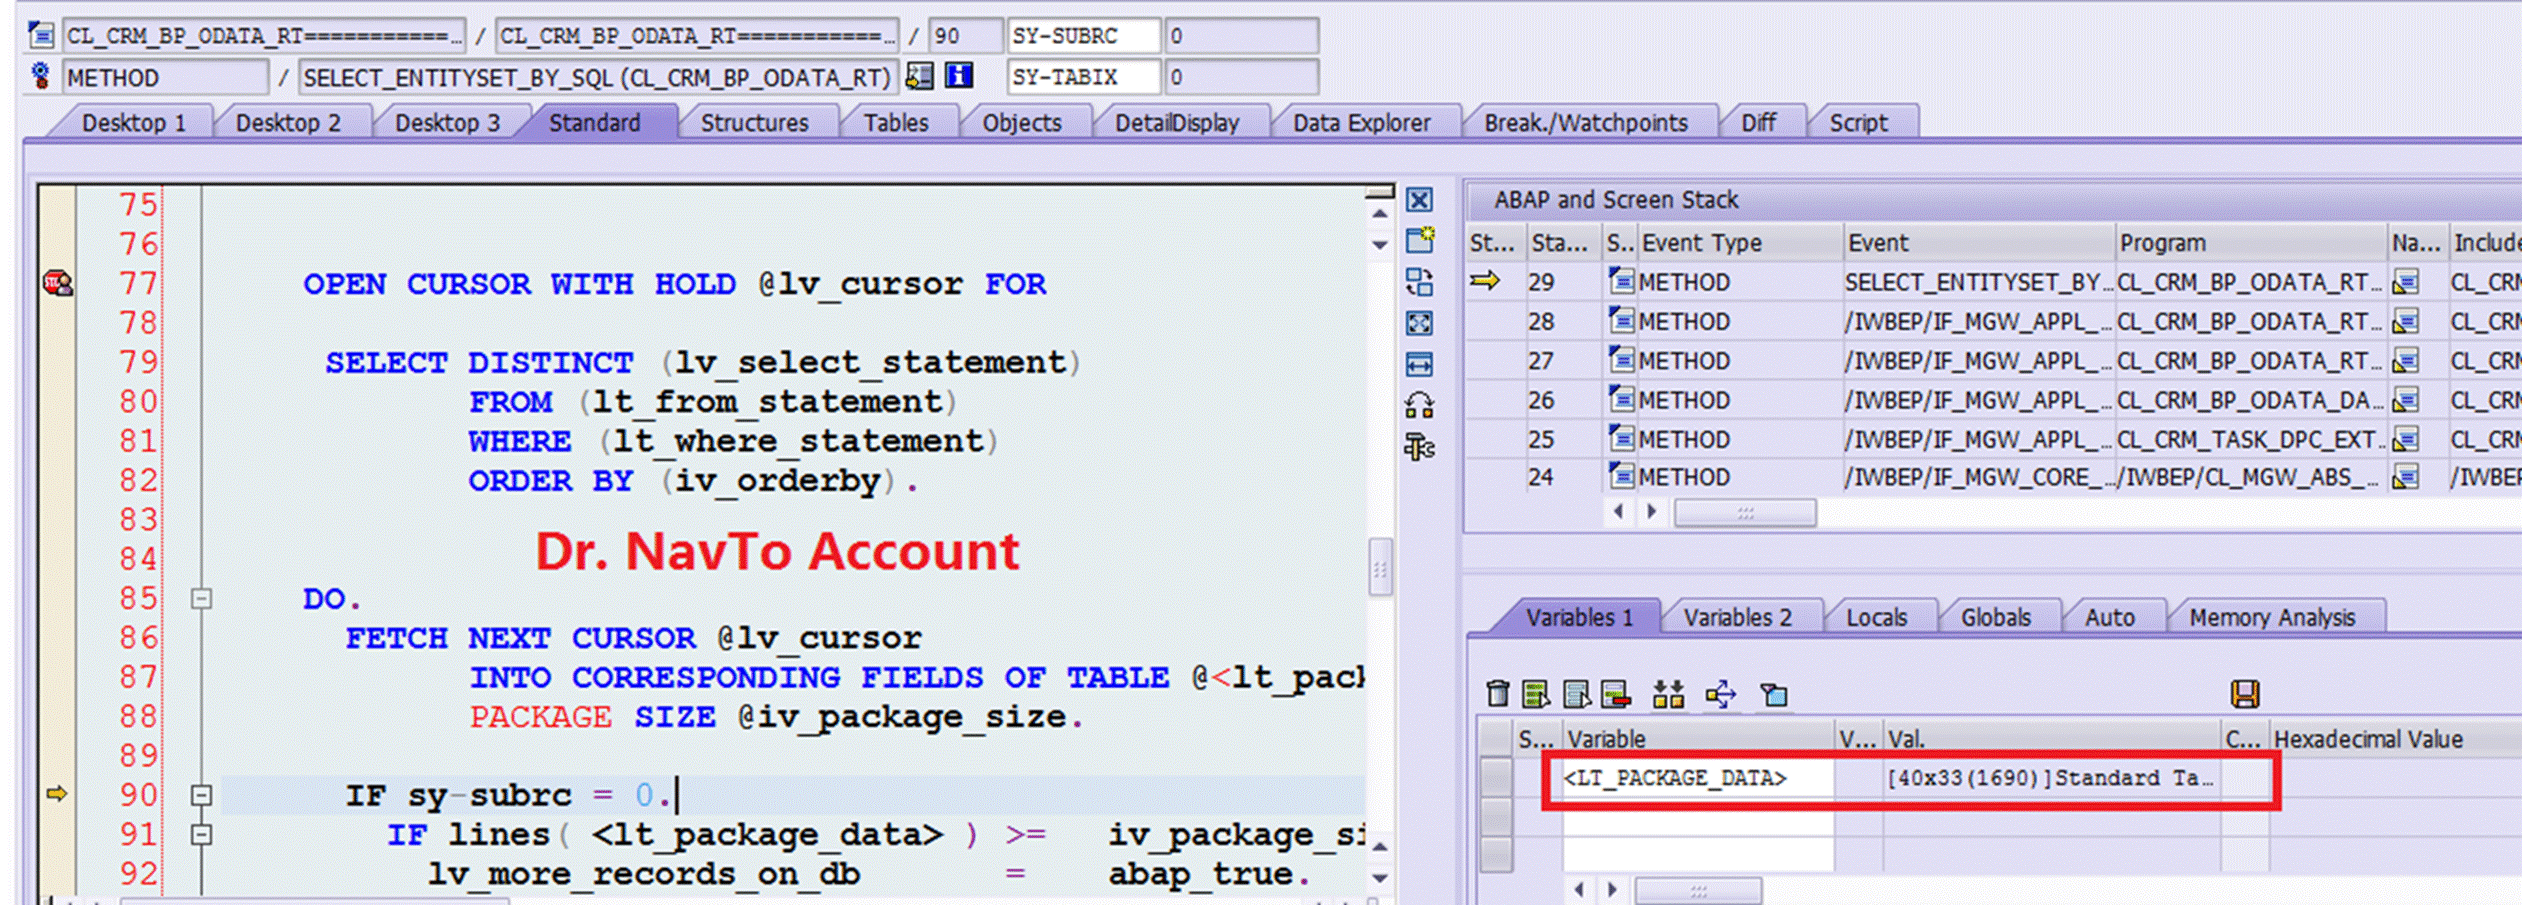This screenshot has width=2522, height=905.
Task: Click the Program column header in stack
Action: coord(2250,243)
